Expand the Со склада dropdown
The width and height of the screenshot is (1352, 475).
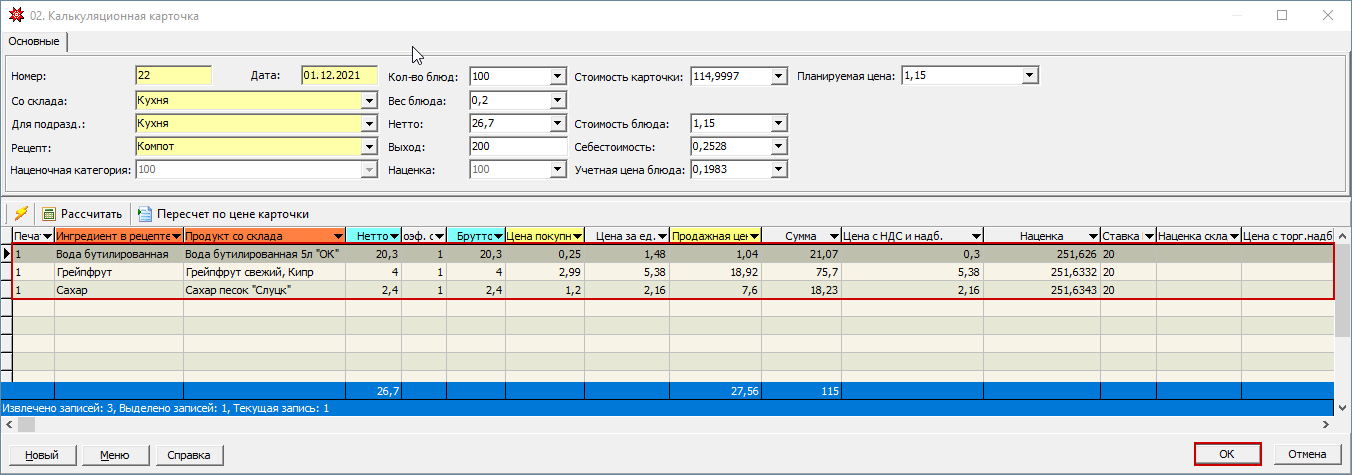coord(367,100)
